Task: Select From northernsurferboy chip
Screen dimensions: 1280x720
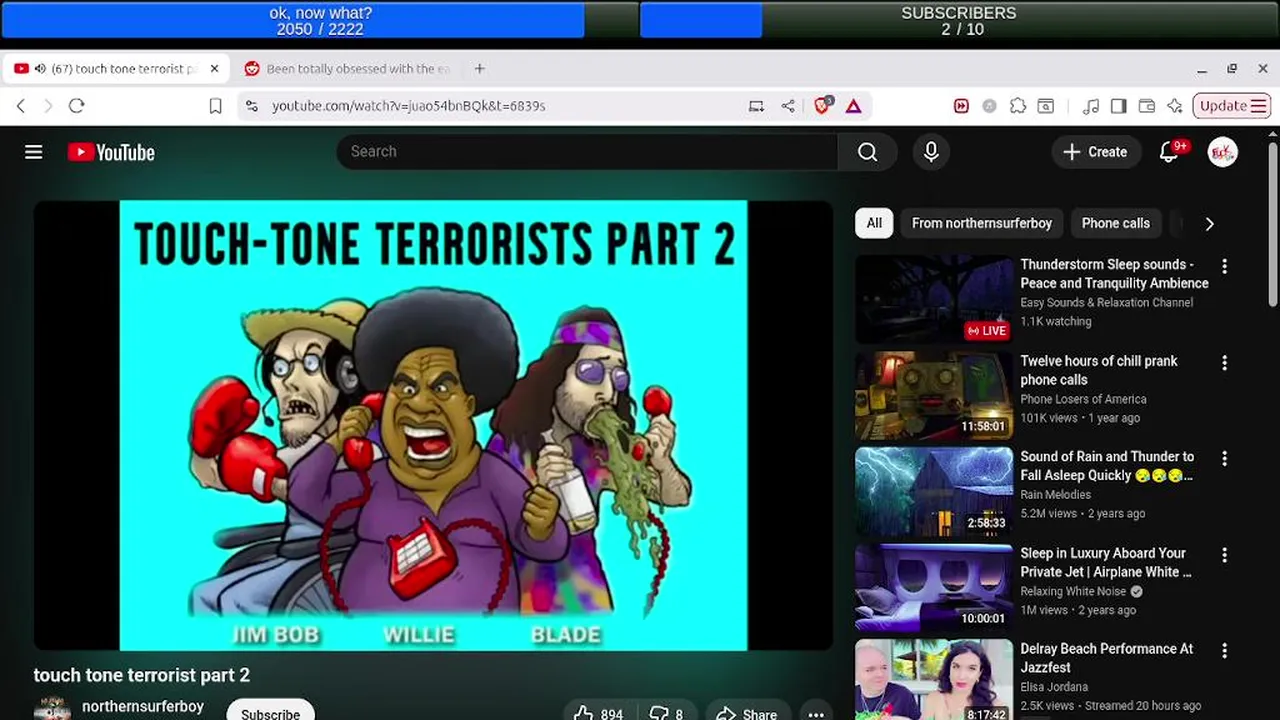Action: [981, 224]
